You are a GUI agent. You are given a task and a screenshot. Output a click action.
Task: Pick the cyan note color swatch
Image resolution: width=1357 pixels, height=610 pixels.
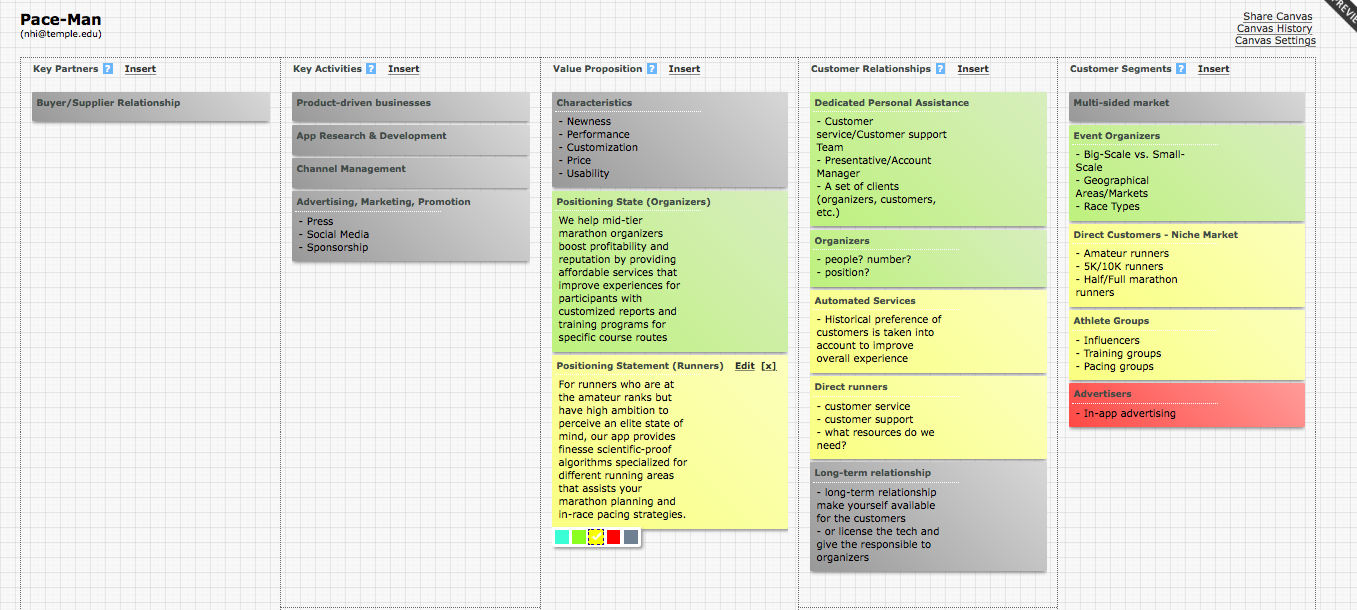point(562,537)
